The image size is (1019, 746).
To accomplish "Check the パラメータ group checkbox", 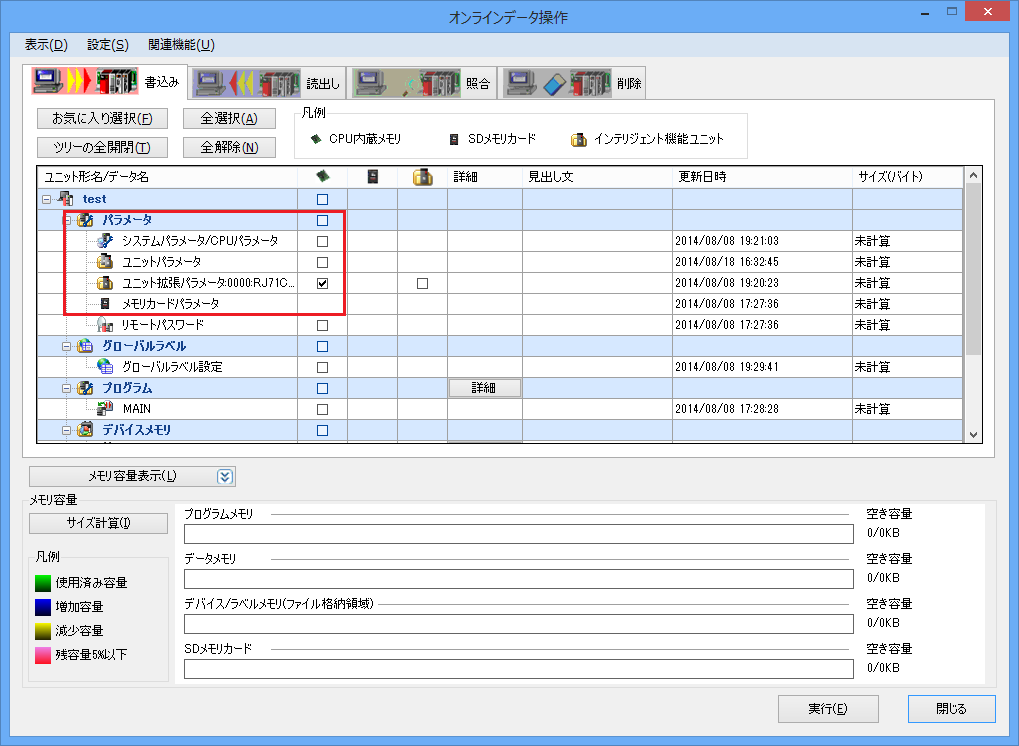I will 321,219.
